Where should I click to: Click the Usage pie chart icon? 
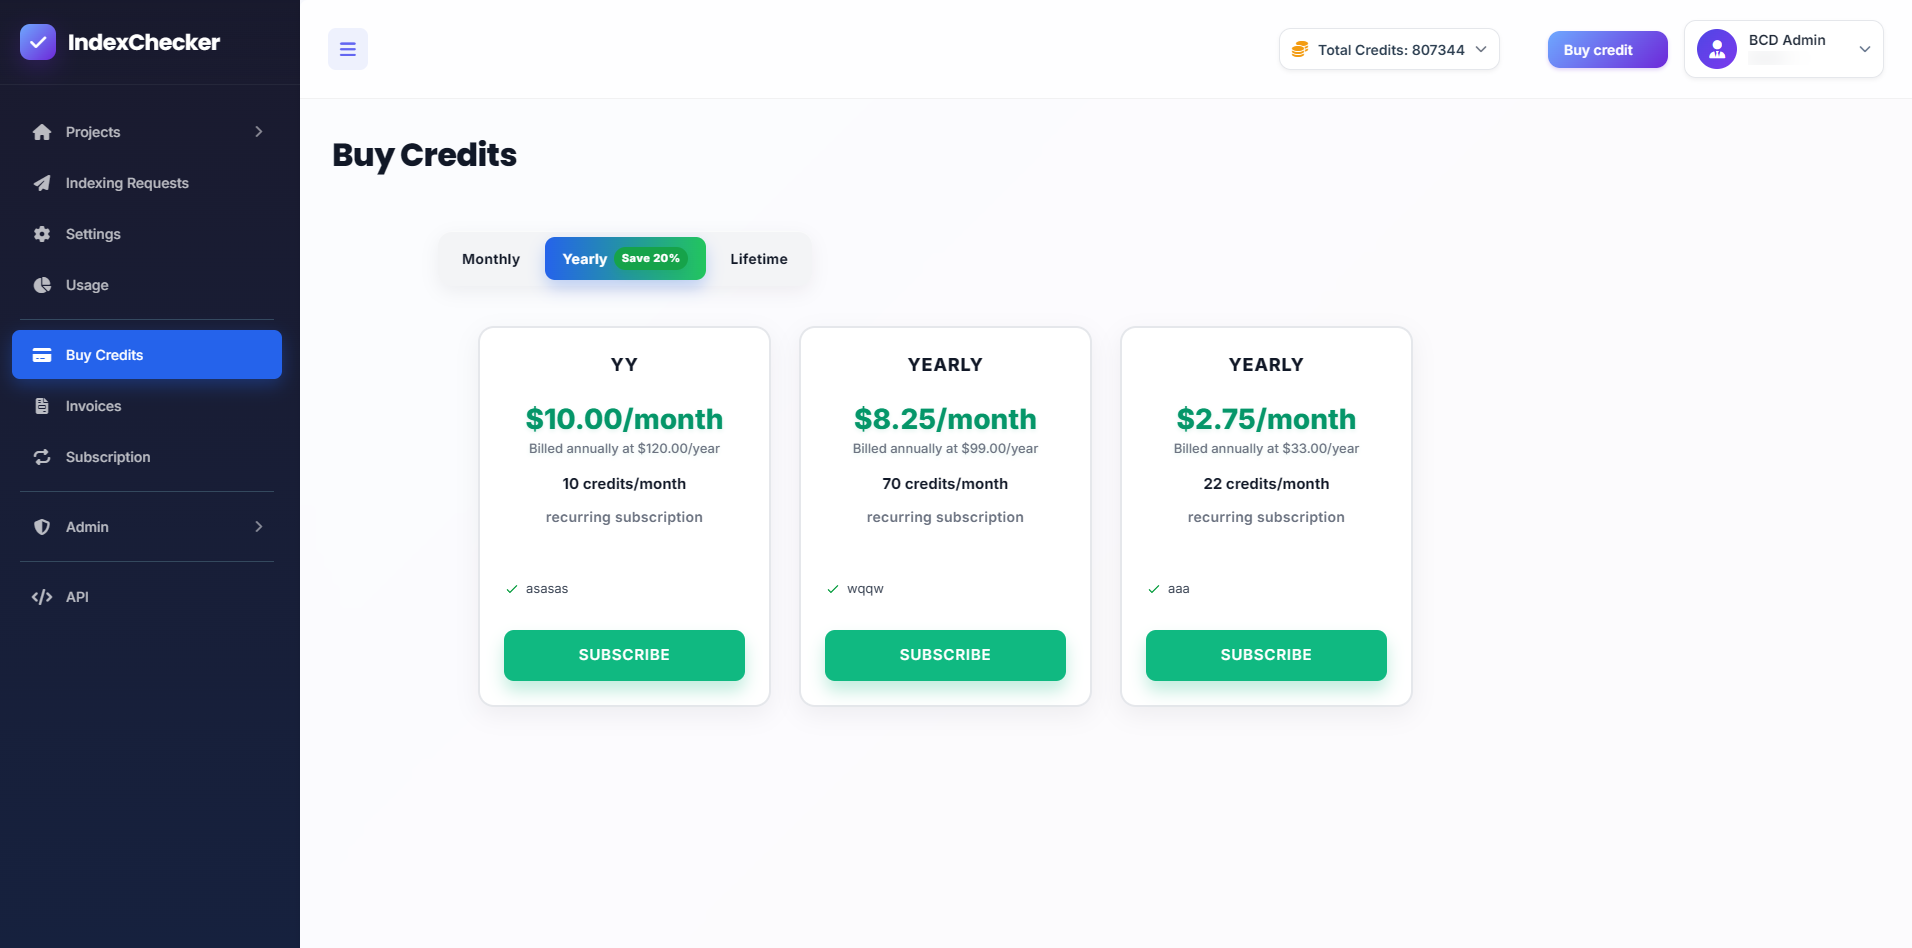[x=42, y=285]
